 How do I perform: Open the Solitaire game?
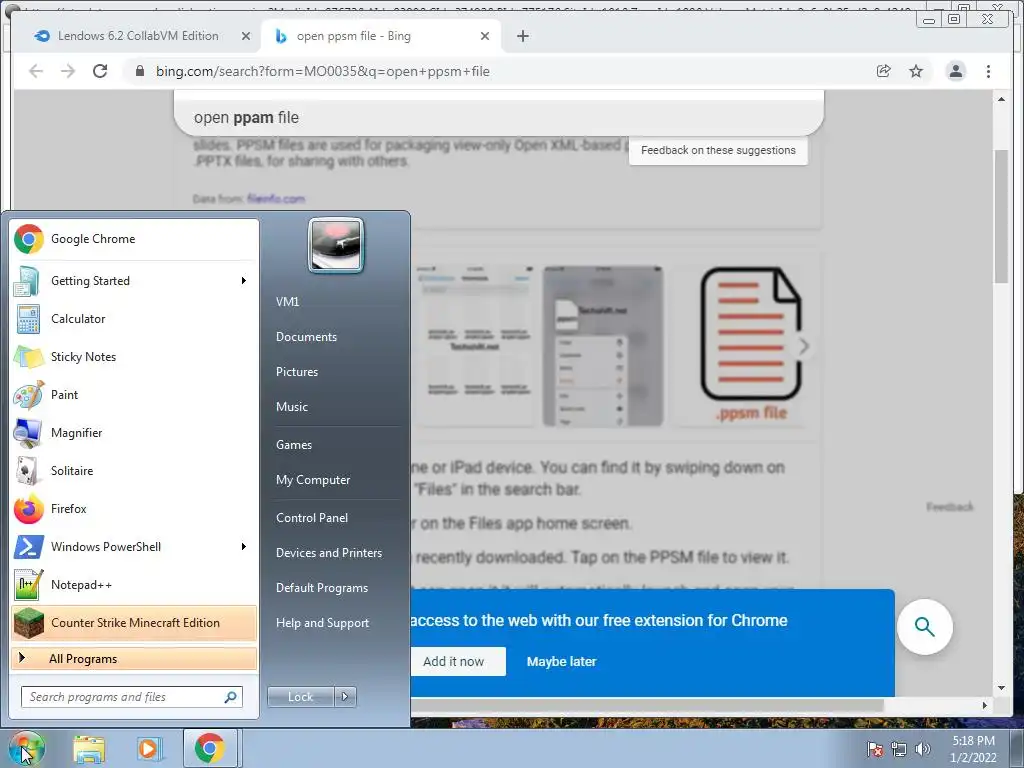click(x=134, y=470)
